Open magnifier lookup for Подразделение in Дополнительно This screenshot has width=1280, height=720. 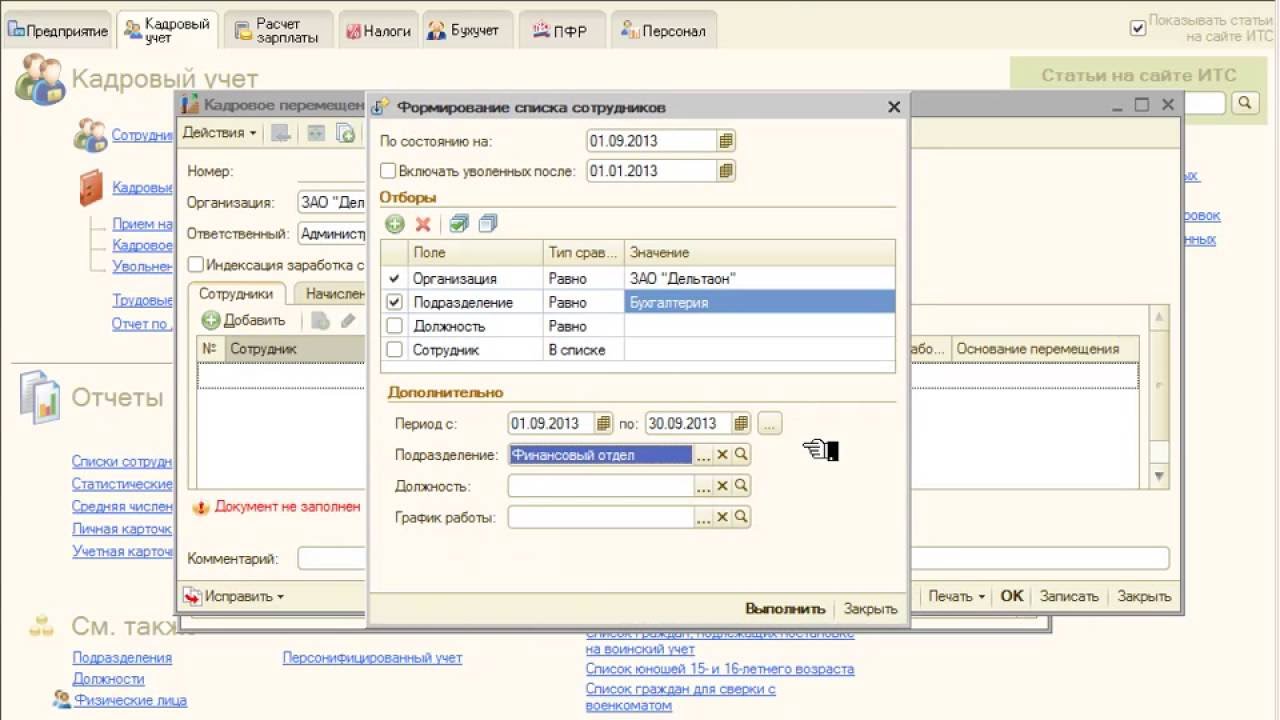pyautogui.click(x=741, y=455)
